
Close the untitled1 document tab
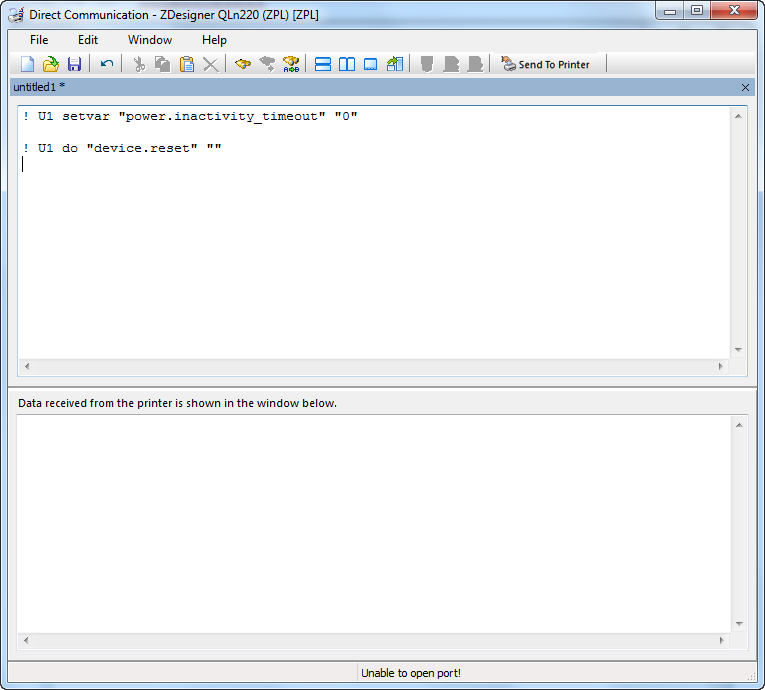tap(745, 88)
